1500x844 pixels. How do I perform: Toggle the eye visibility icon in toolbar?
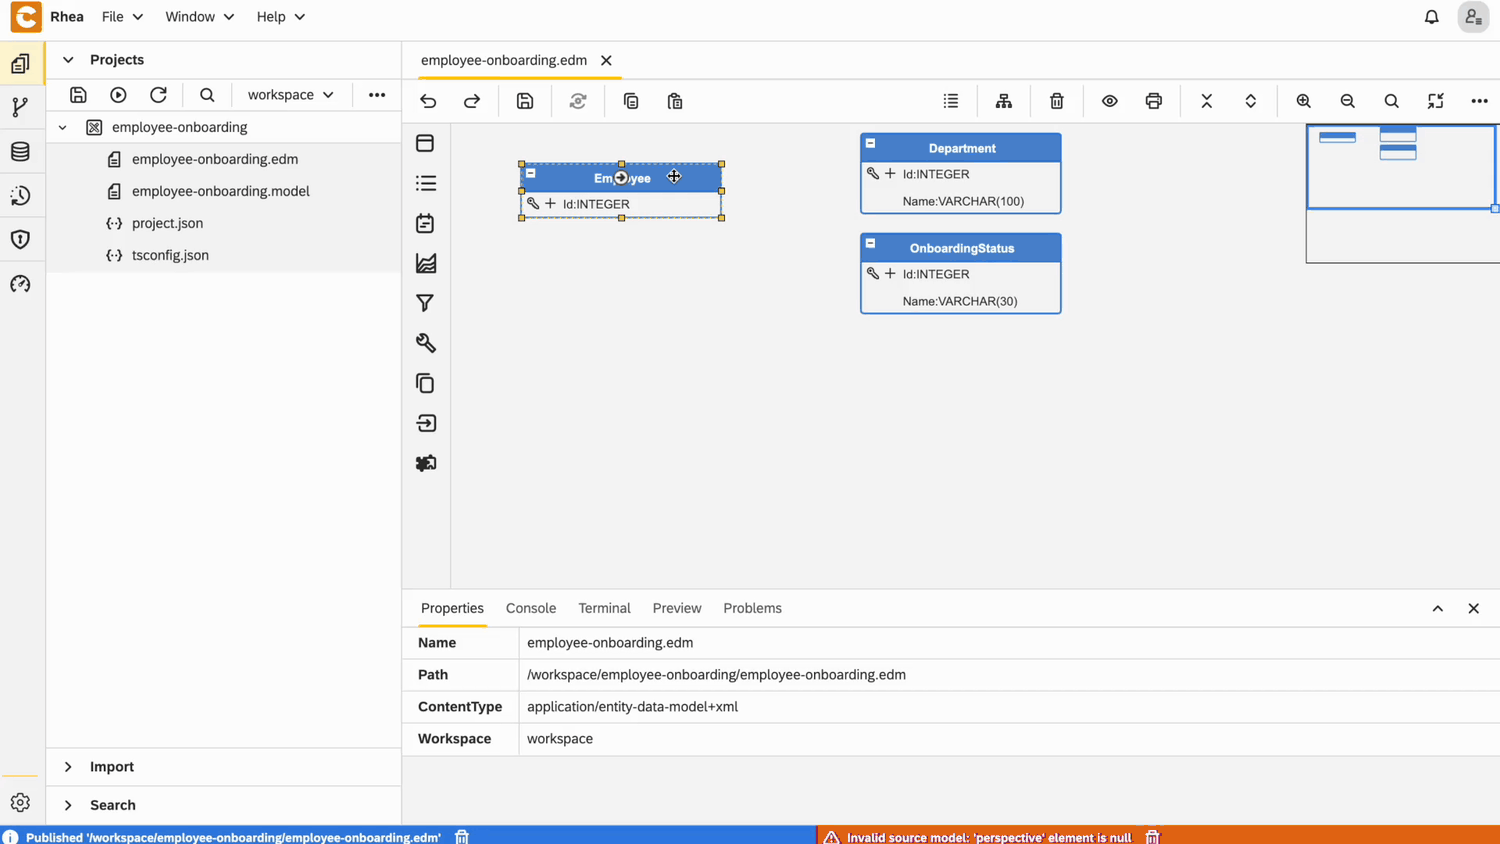click(1109, 101)
